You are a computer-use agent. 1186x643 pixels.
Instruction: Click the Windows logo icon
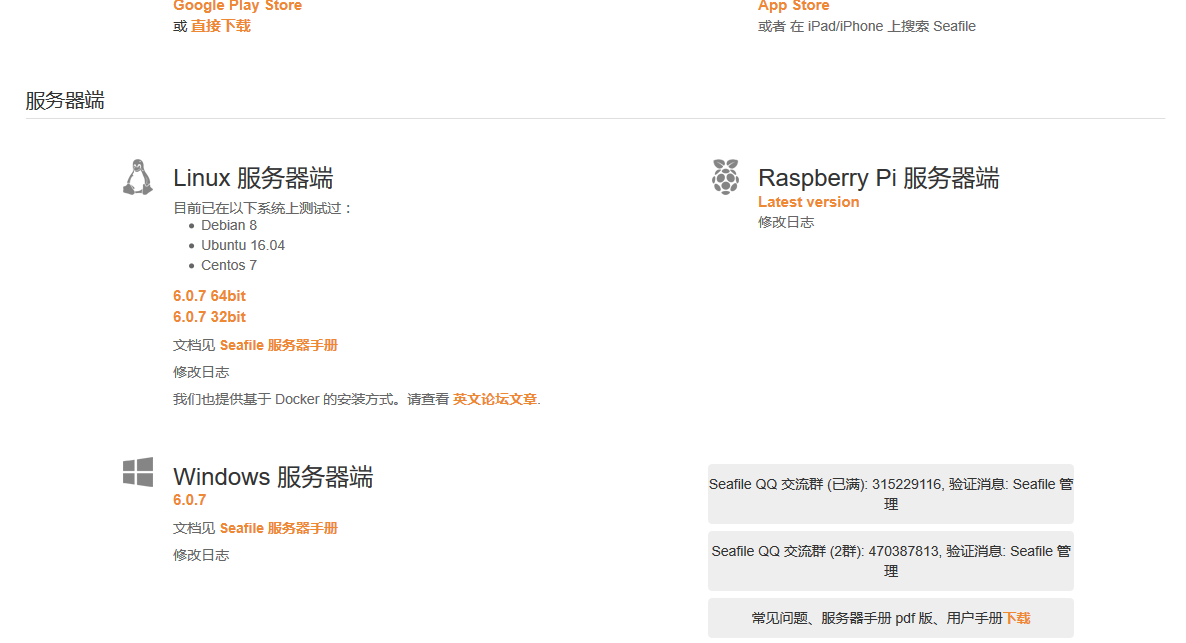click(x=138, y=473)
